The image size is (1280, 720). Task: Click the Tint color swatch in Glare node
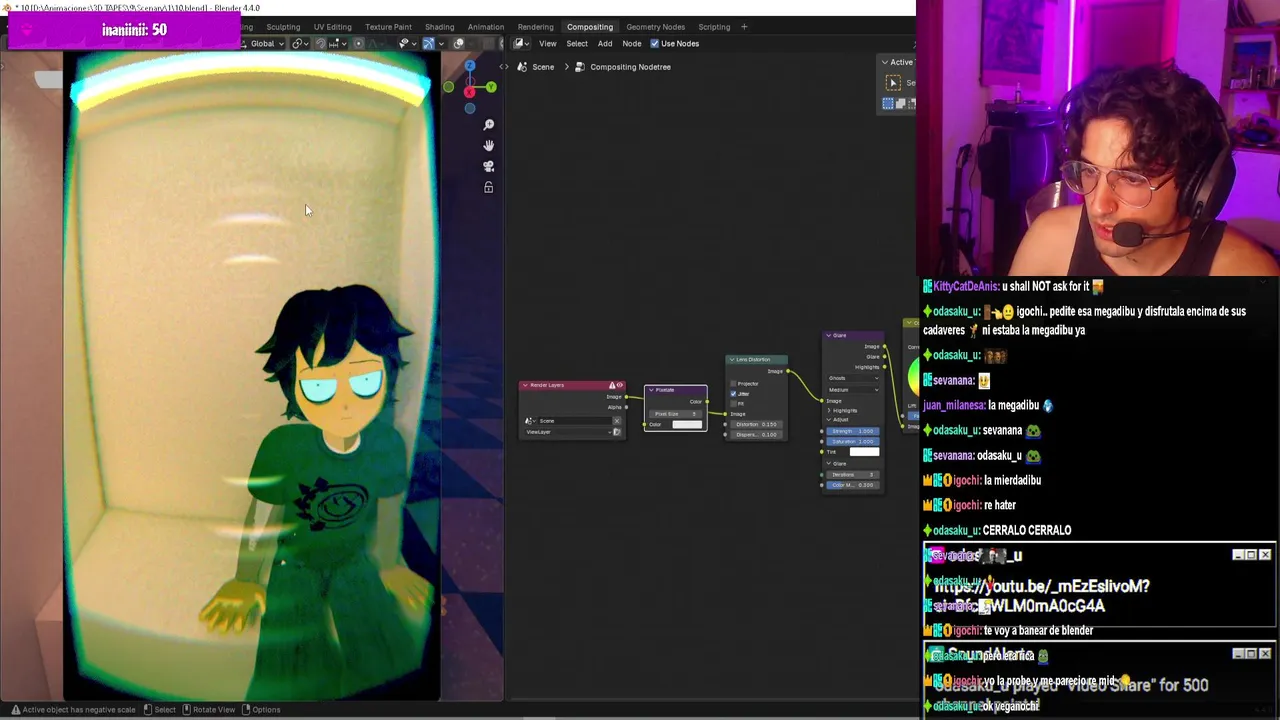tap(865, 452)
